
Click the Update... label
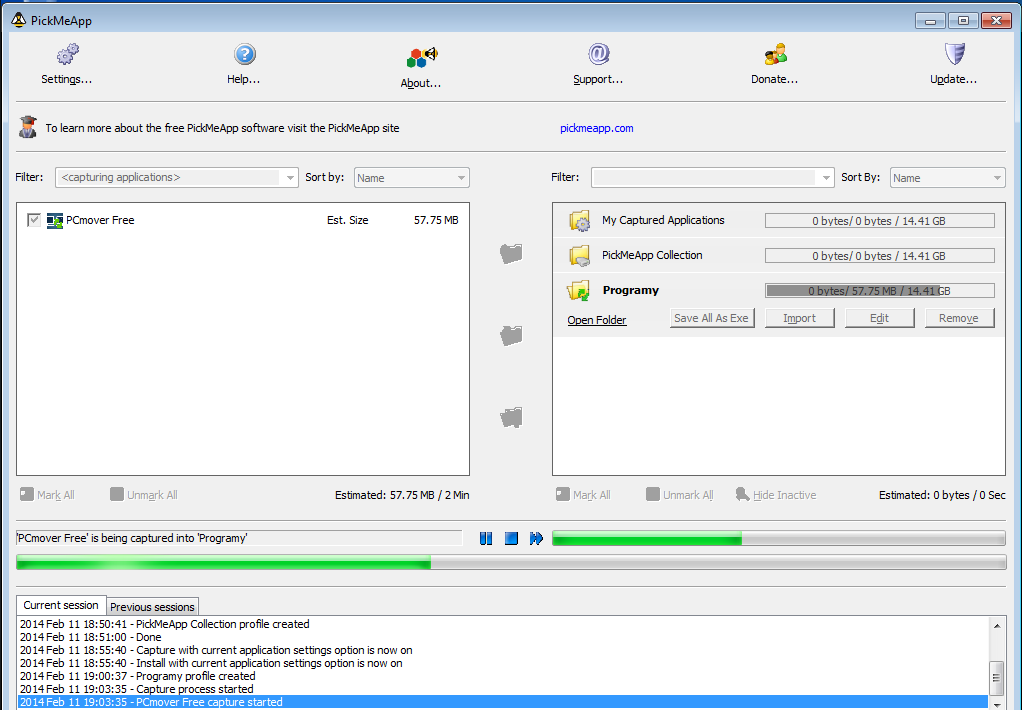pyautogui.click(x=954, y=79)
